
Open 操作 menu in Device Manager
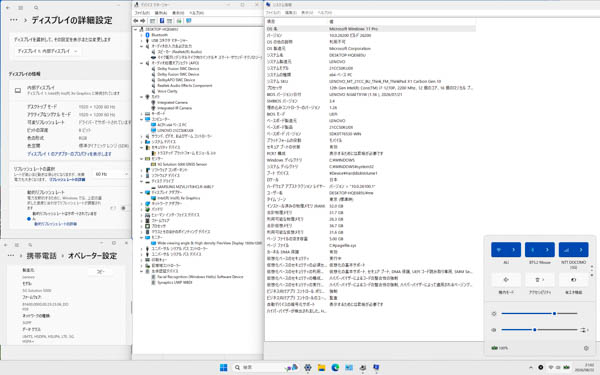pos(161,13)
